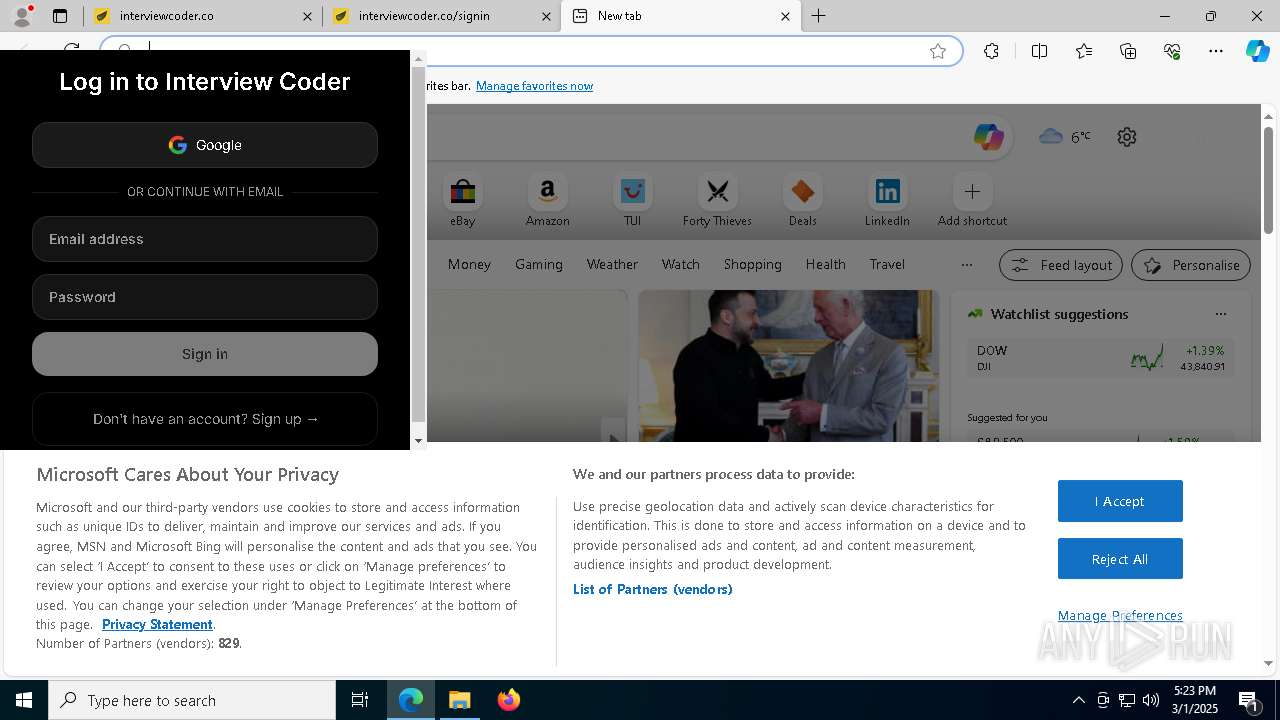Open the Sign up link
The width and height of the screenshot is (1280, 720).
[x=205, y=419]
